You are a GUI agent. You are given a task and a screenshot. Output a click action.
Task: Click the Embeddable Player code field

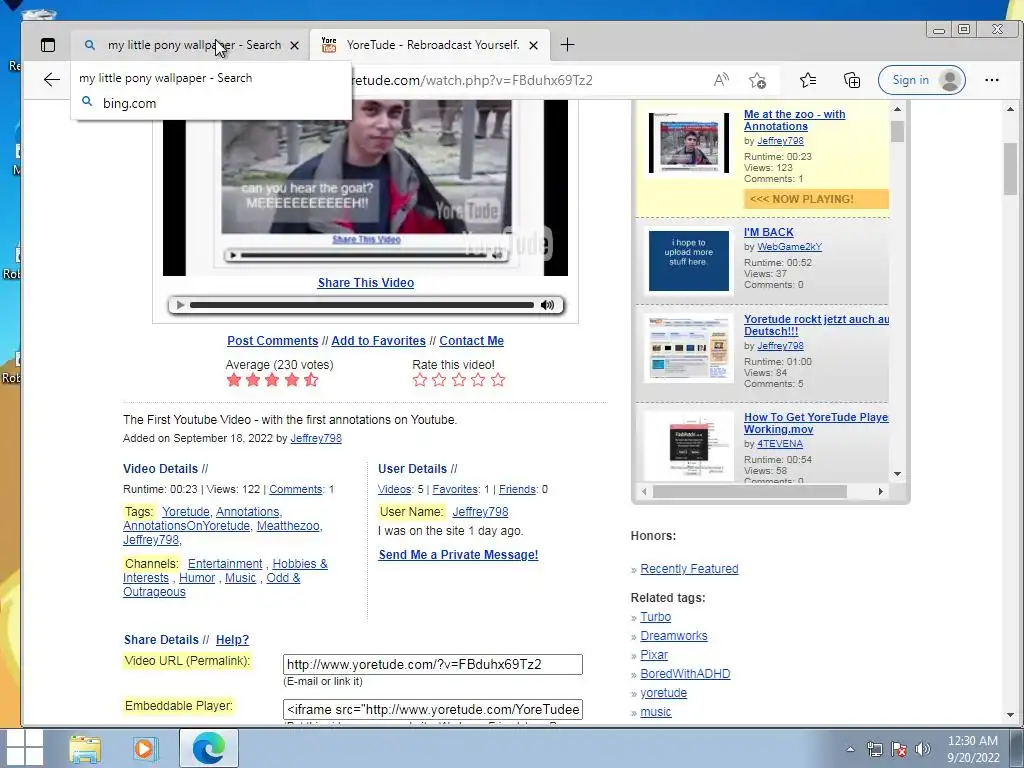[432, 709]
